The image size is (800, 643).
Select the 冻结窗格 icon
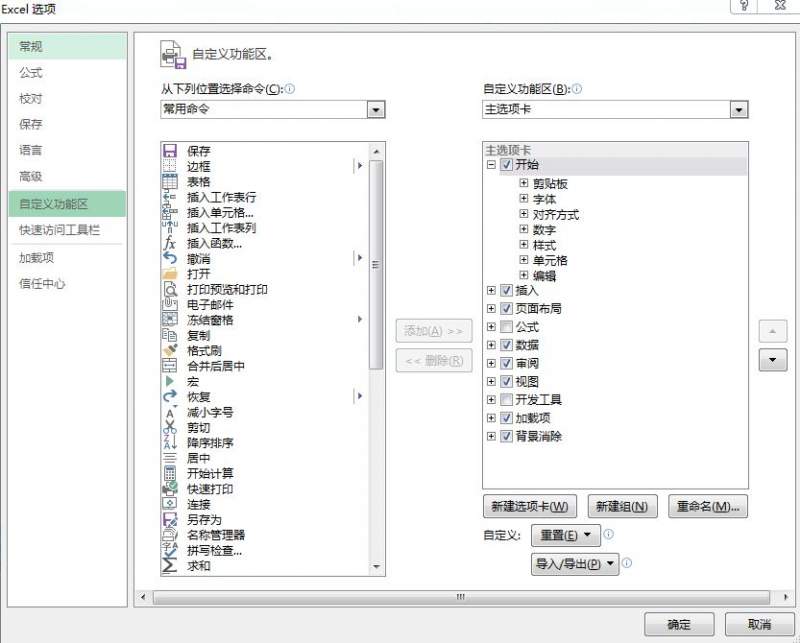pos(169,319)
